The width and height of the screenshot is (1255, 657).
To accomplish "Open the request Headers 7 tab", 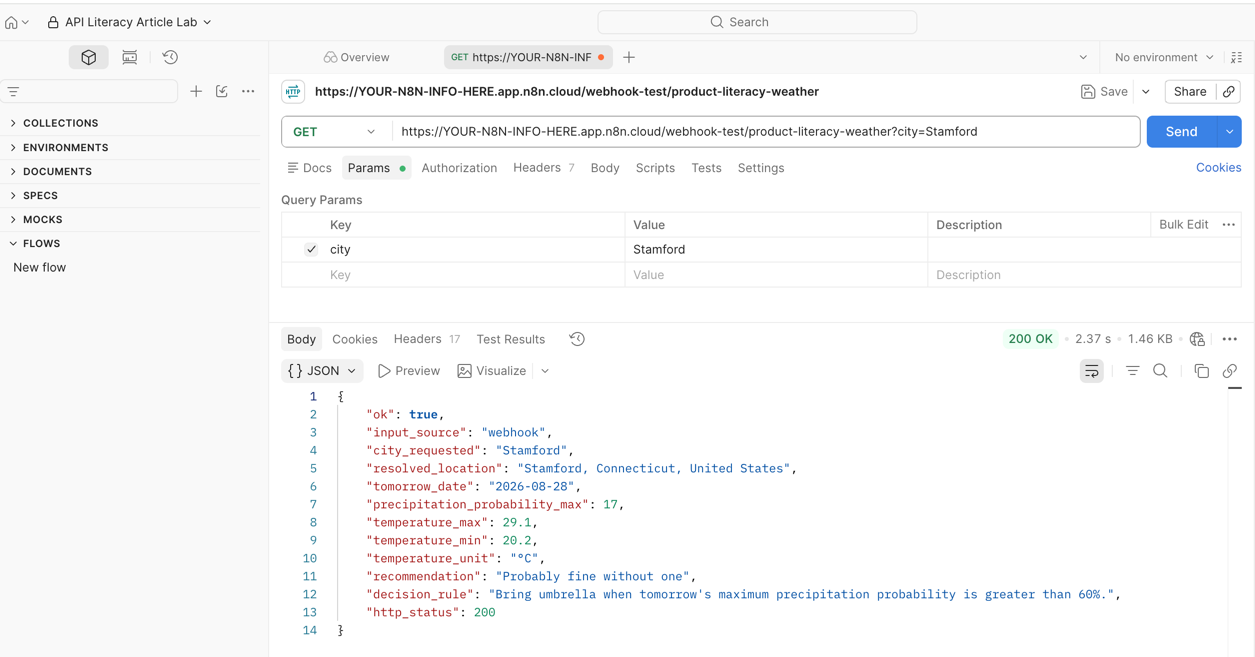I will (543, 168).
